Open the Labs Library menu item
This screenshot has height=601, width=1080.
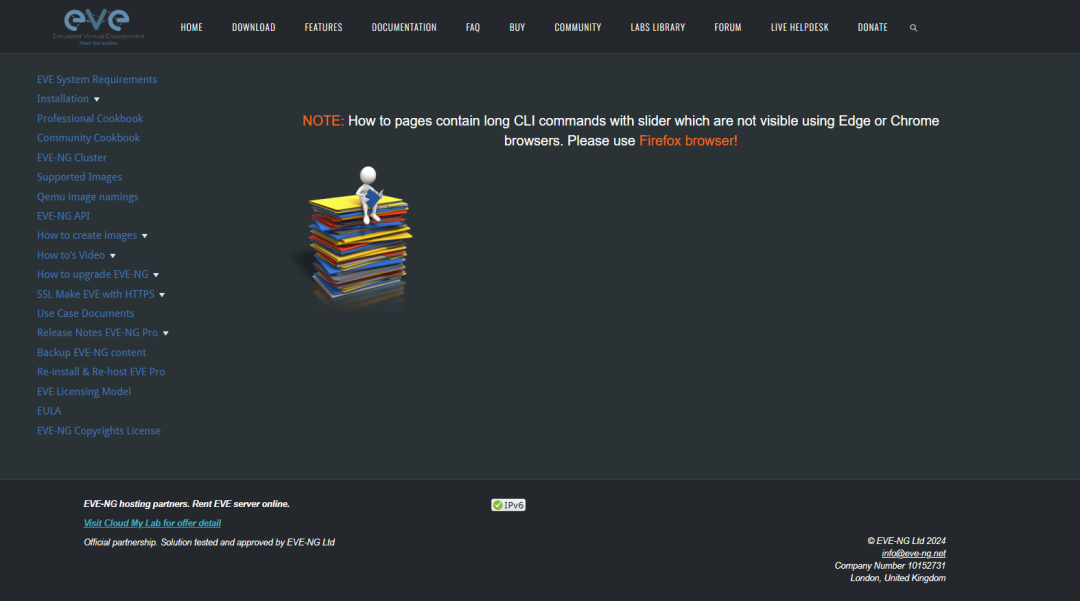coord(658,28)
